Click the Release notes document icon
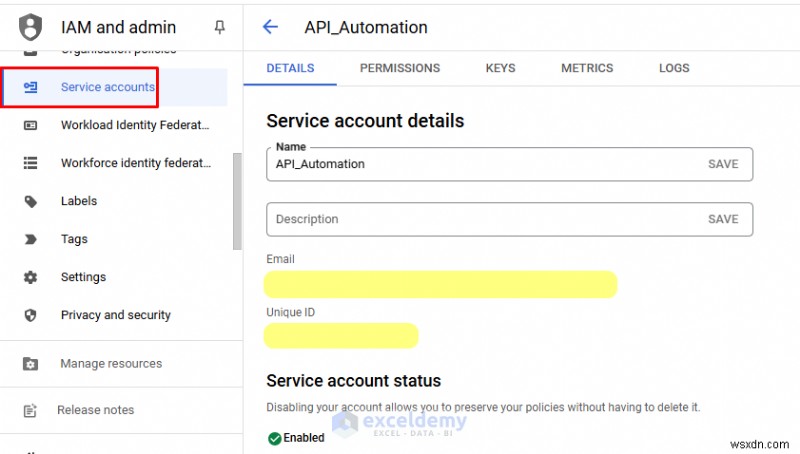 pos(30,410)
